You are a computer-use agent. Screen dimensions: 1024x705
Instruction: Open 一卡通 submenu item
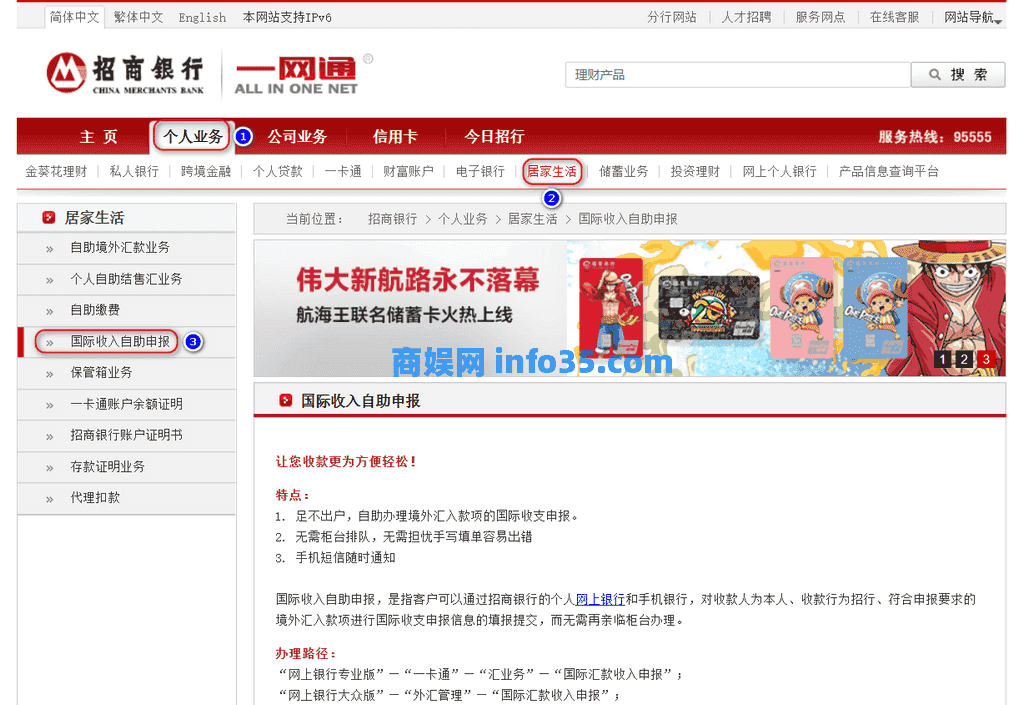coord(343,172)
